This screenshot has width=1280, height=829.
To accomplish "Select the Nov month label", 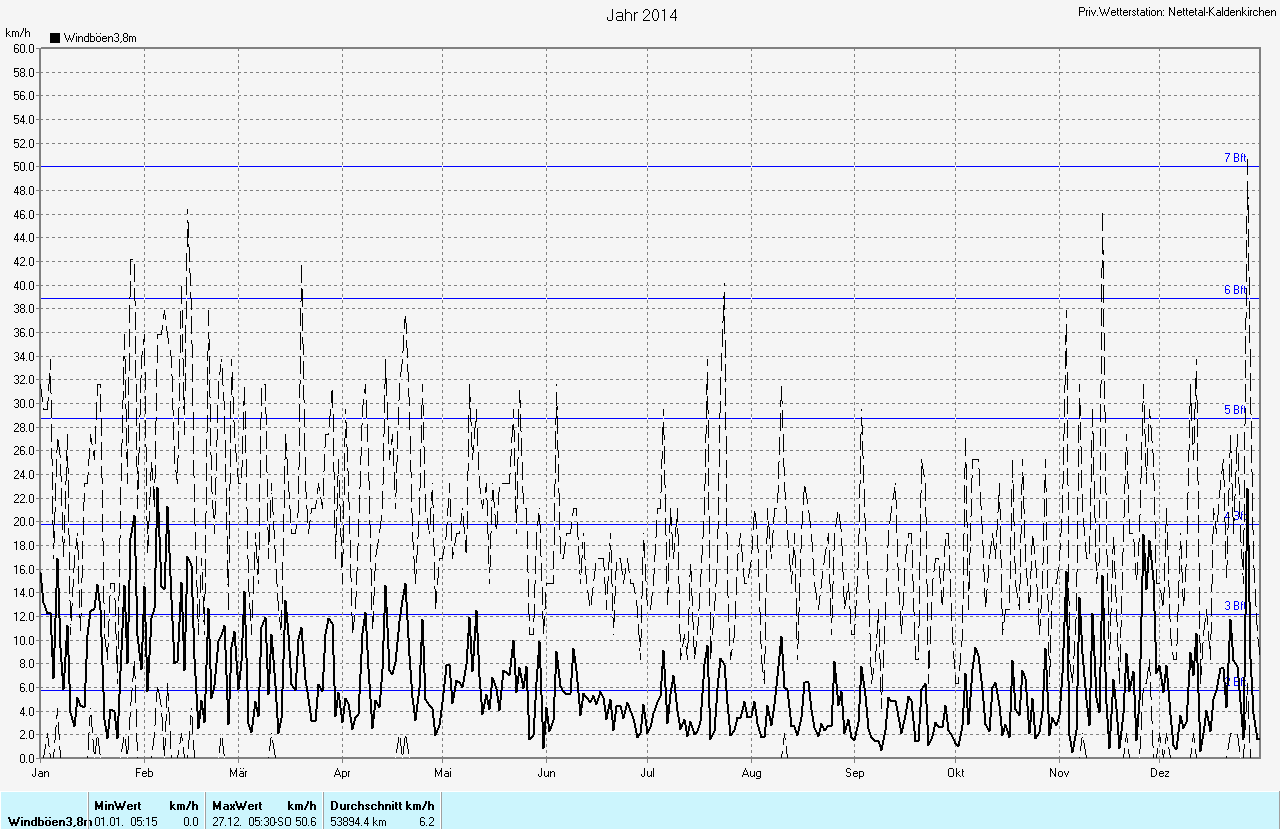I will pos(1060,774).
